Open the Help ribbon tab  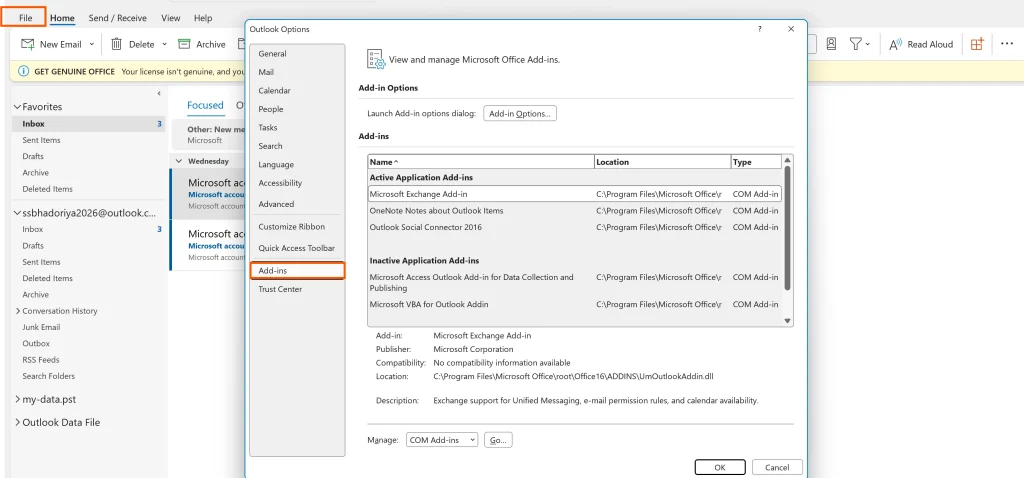[203, 18]
